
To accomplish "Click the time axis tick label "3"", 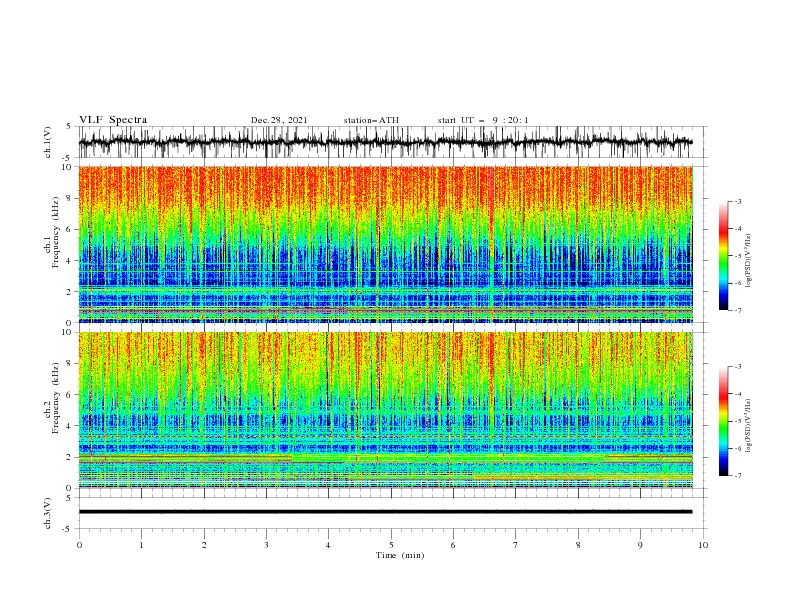I will click(266, 545).
